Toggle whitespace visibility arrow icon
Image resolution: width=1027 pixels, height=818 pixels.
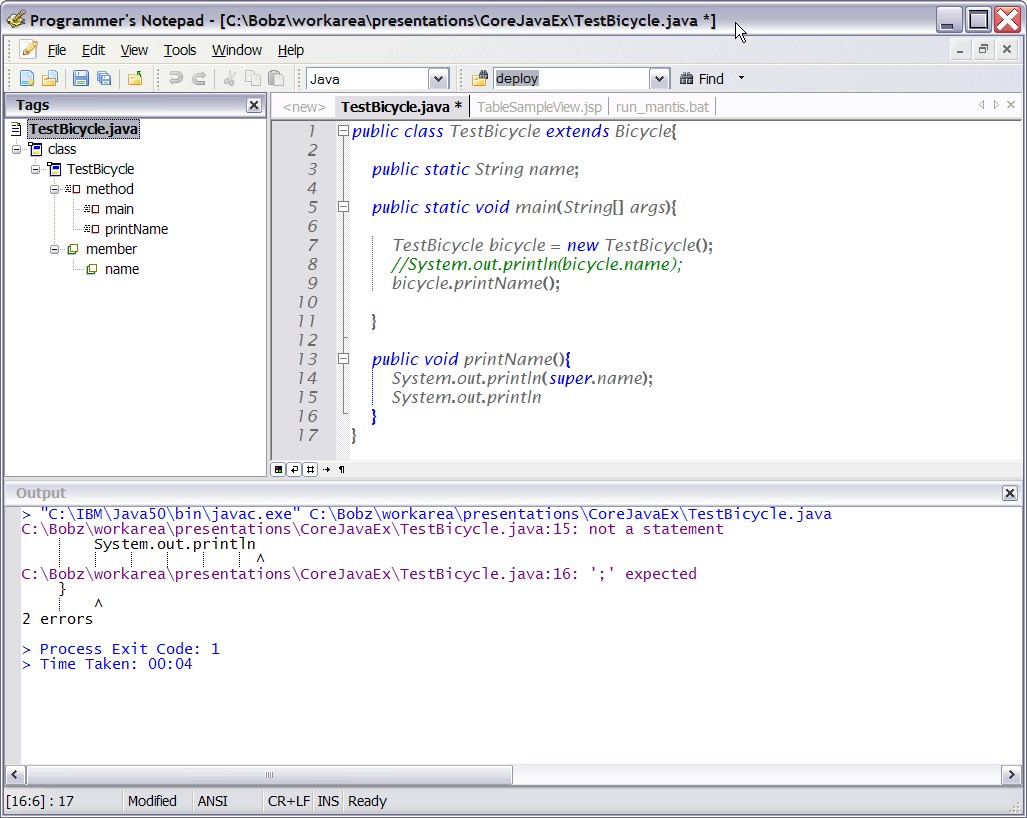tap(326, 469)
